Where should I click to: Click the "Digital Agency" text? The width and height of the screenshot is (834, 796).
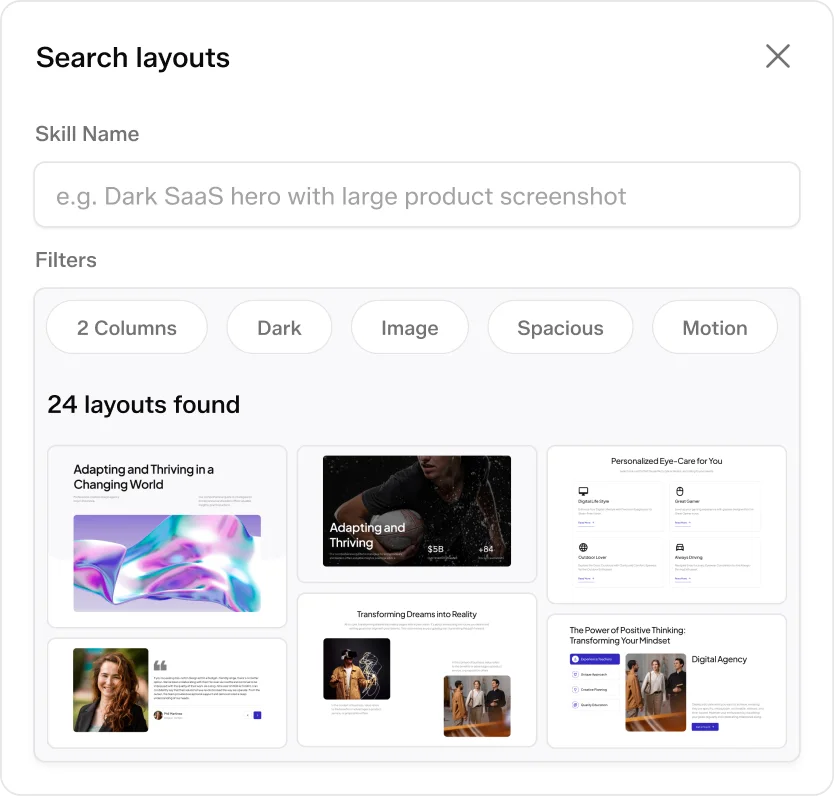pyautogui.click(x=719, y=659)
